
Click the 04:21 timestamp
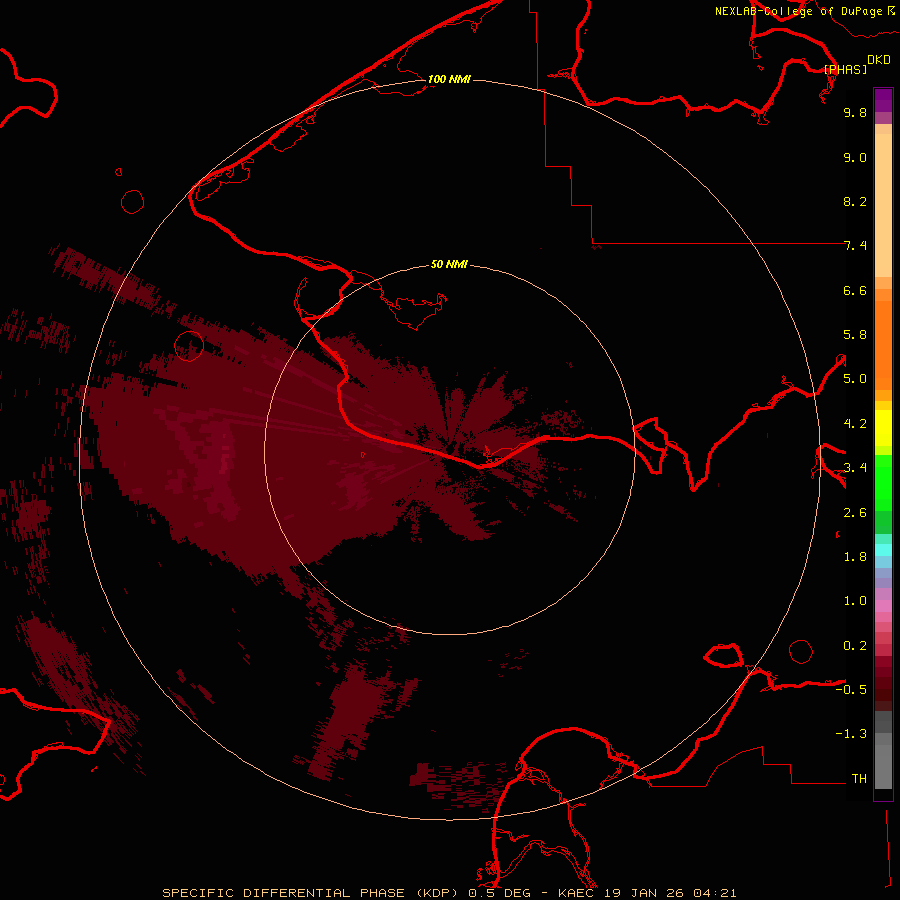pos(715,893)
